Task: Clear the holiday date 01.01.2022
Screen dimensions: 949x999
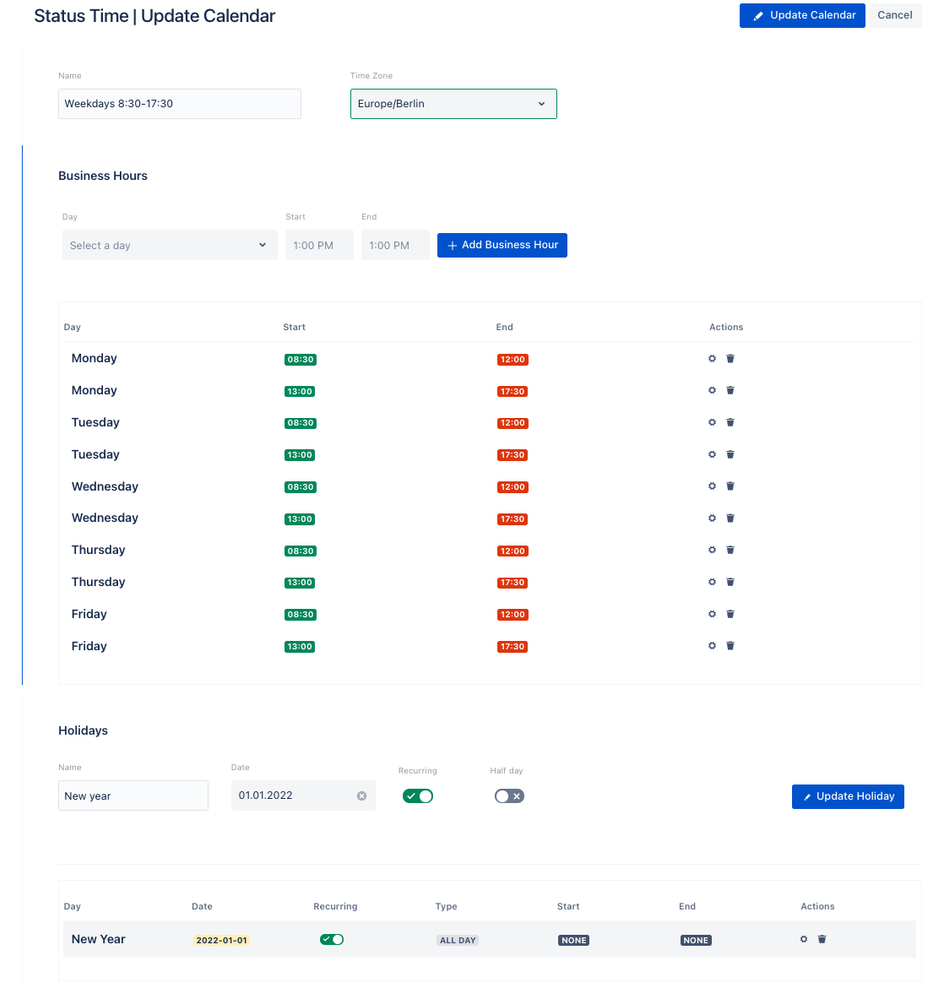Action: 362,796
